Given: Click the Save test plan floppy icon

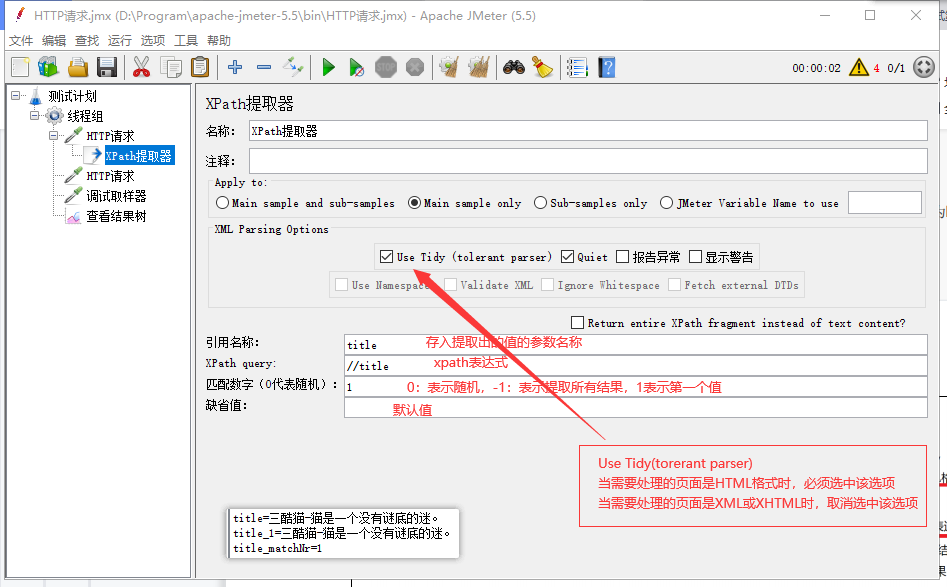Looking at the screenshot, I should coord(107,67).
